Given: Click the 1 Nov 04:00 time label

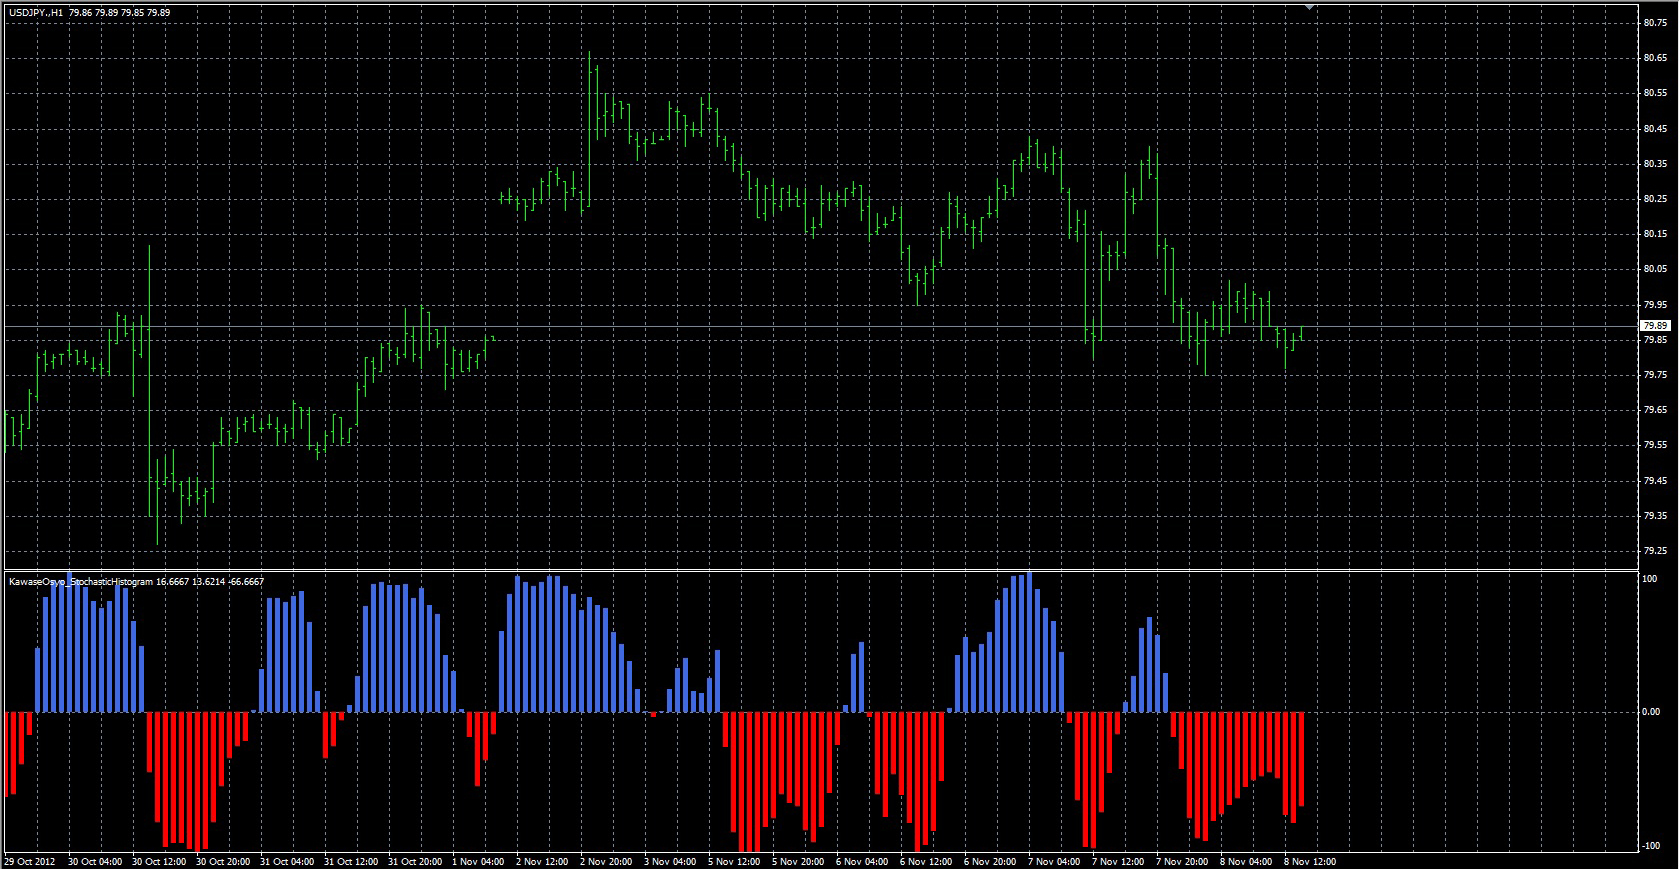Looking at the screenshot, I should (x=478, y=861).
